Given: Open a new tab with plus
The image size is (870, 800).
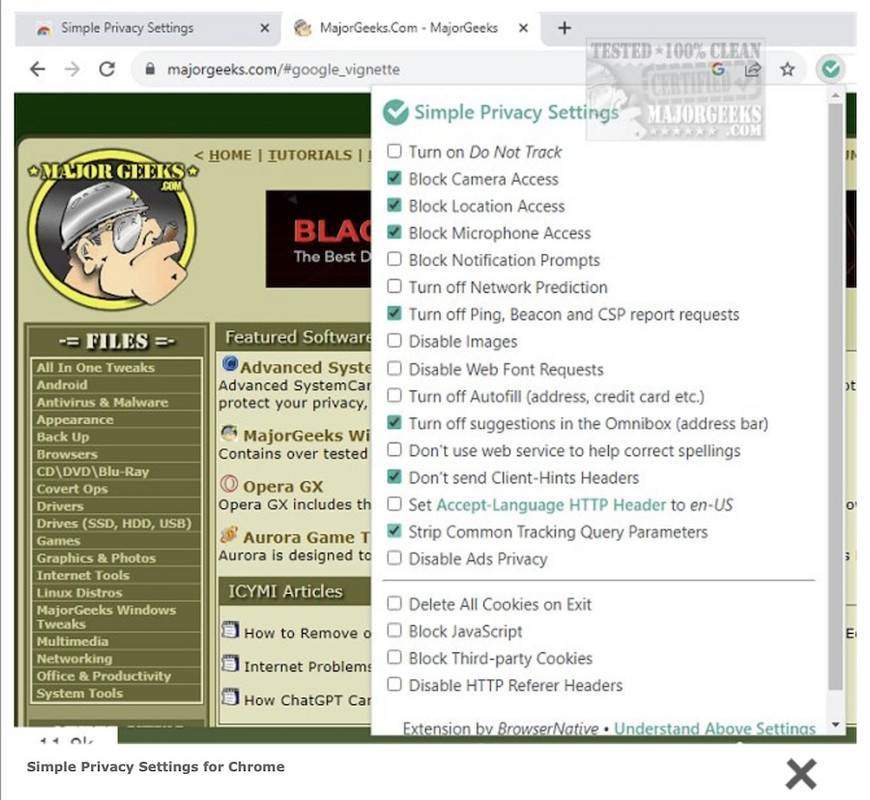Looking at the screenshot, I should pos(564,28).
